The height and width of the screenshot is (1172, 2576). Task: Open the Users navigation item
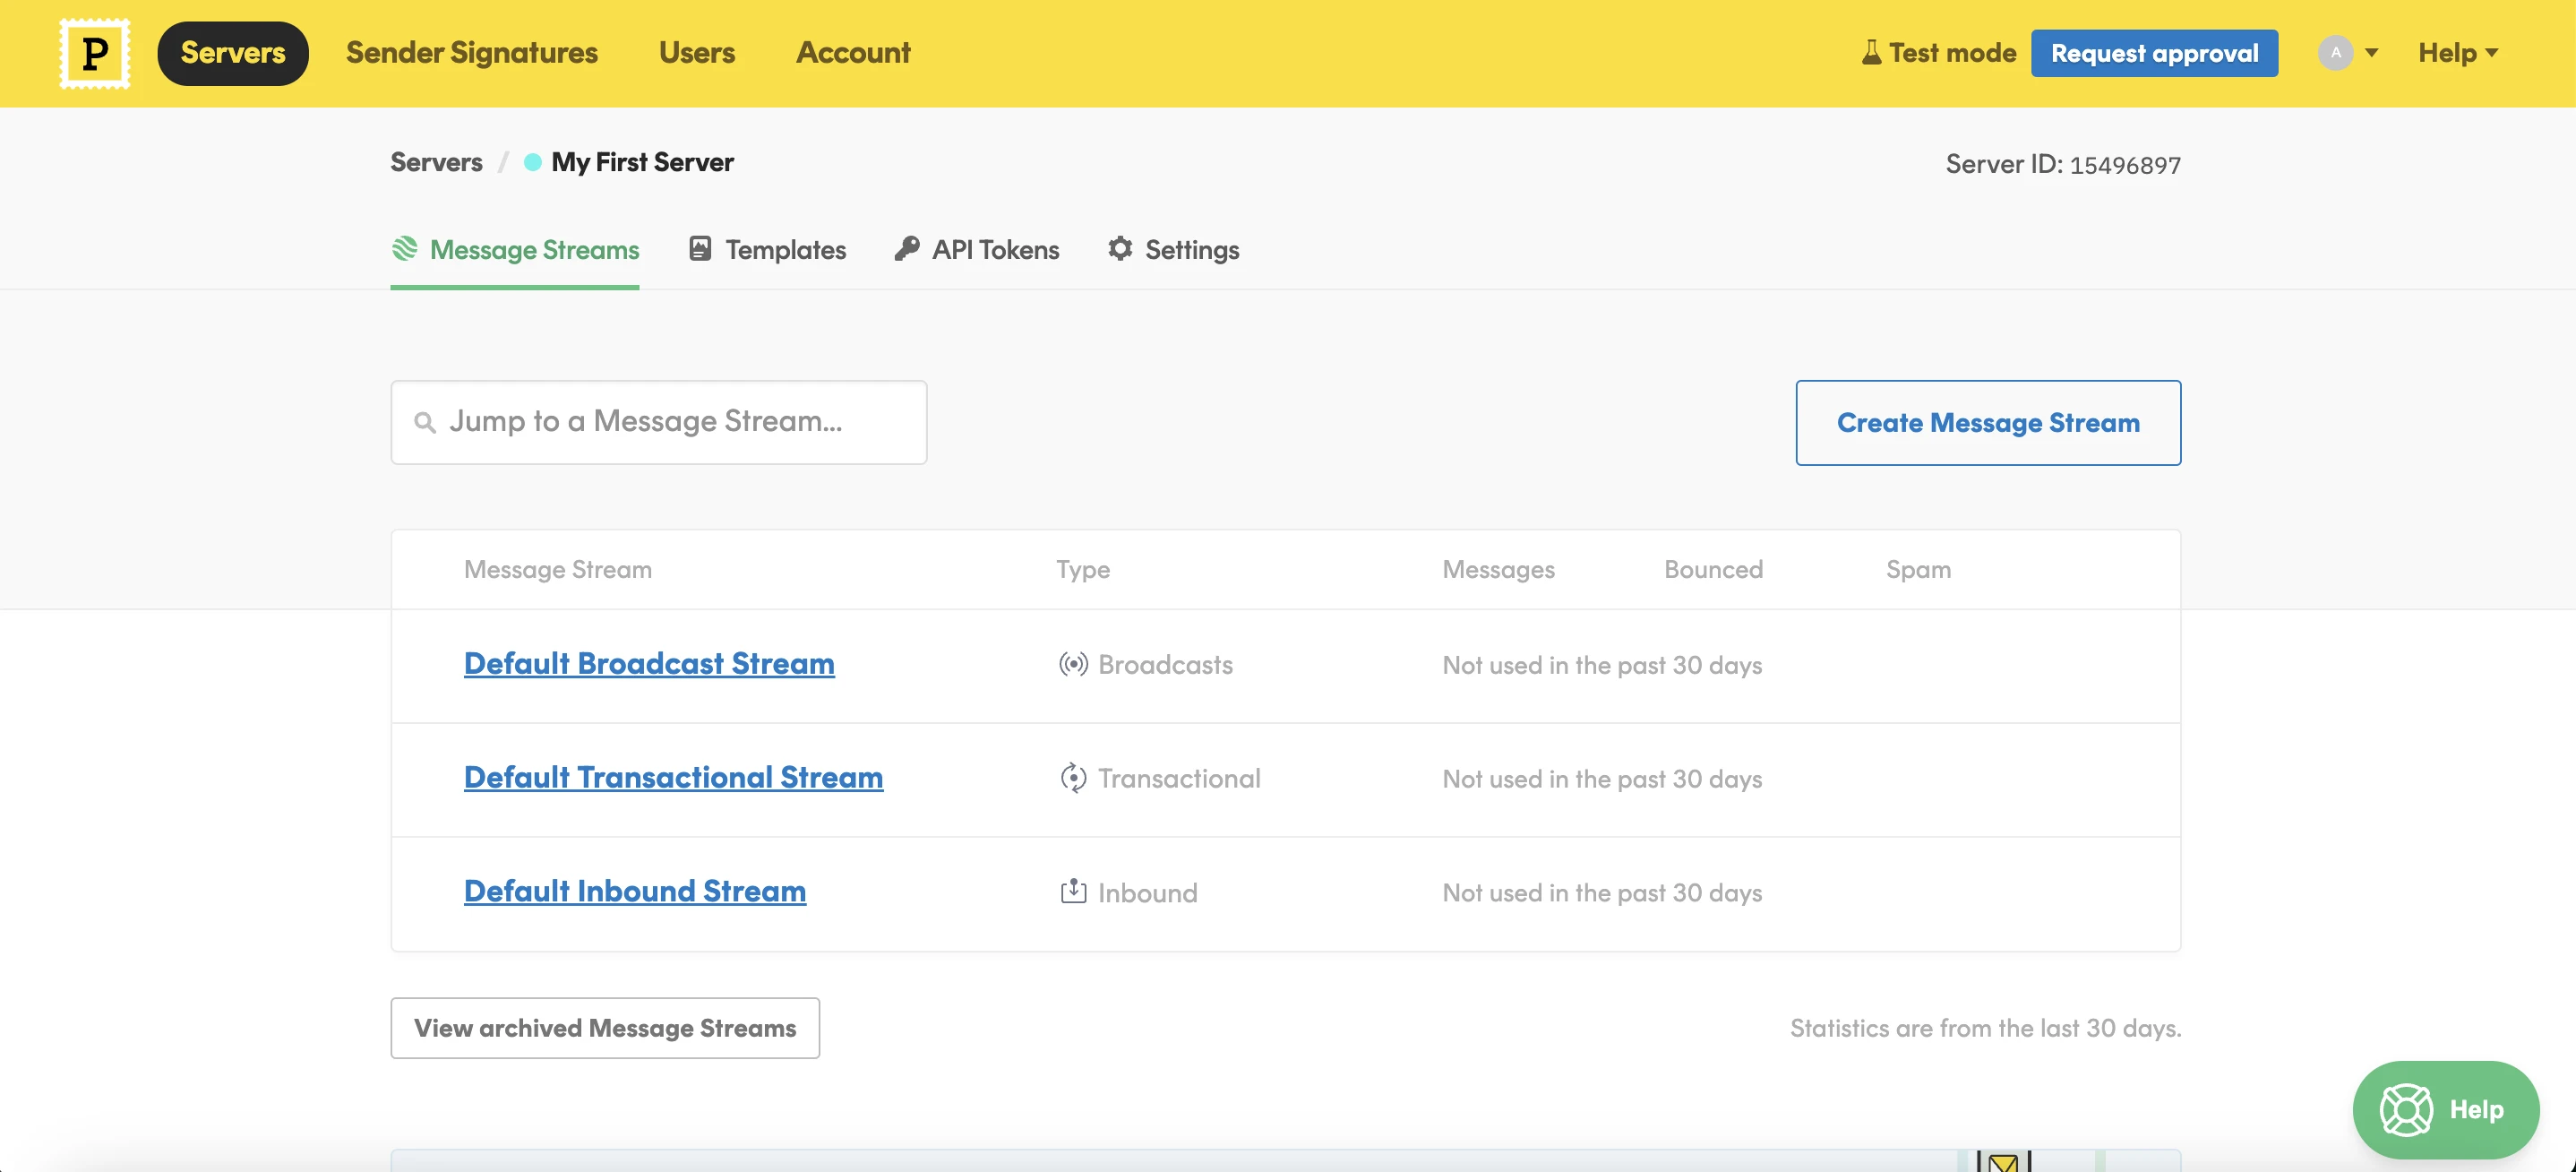tap(696, 53)
